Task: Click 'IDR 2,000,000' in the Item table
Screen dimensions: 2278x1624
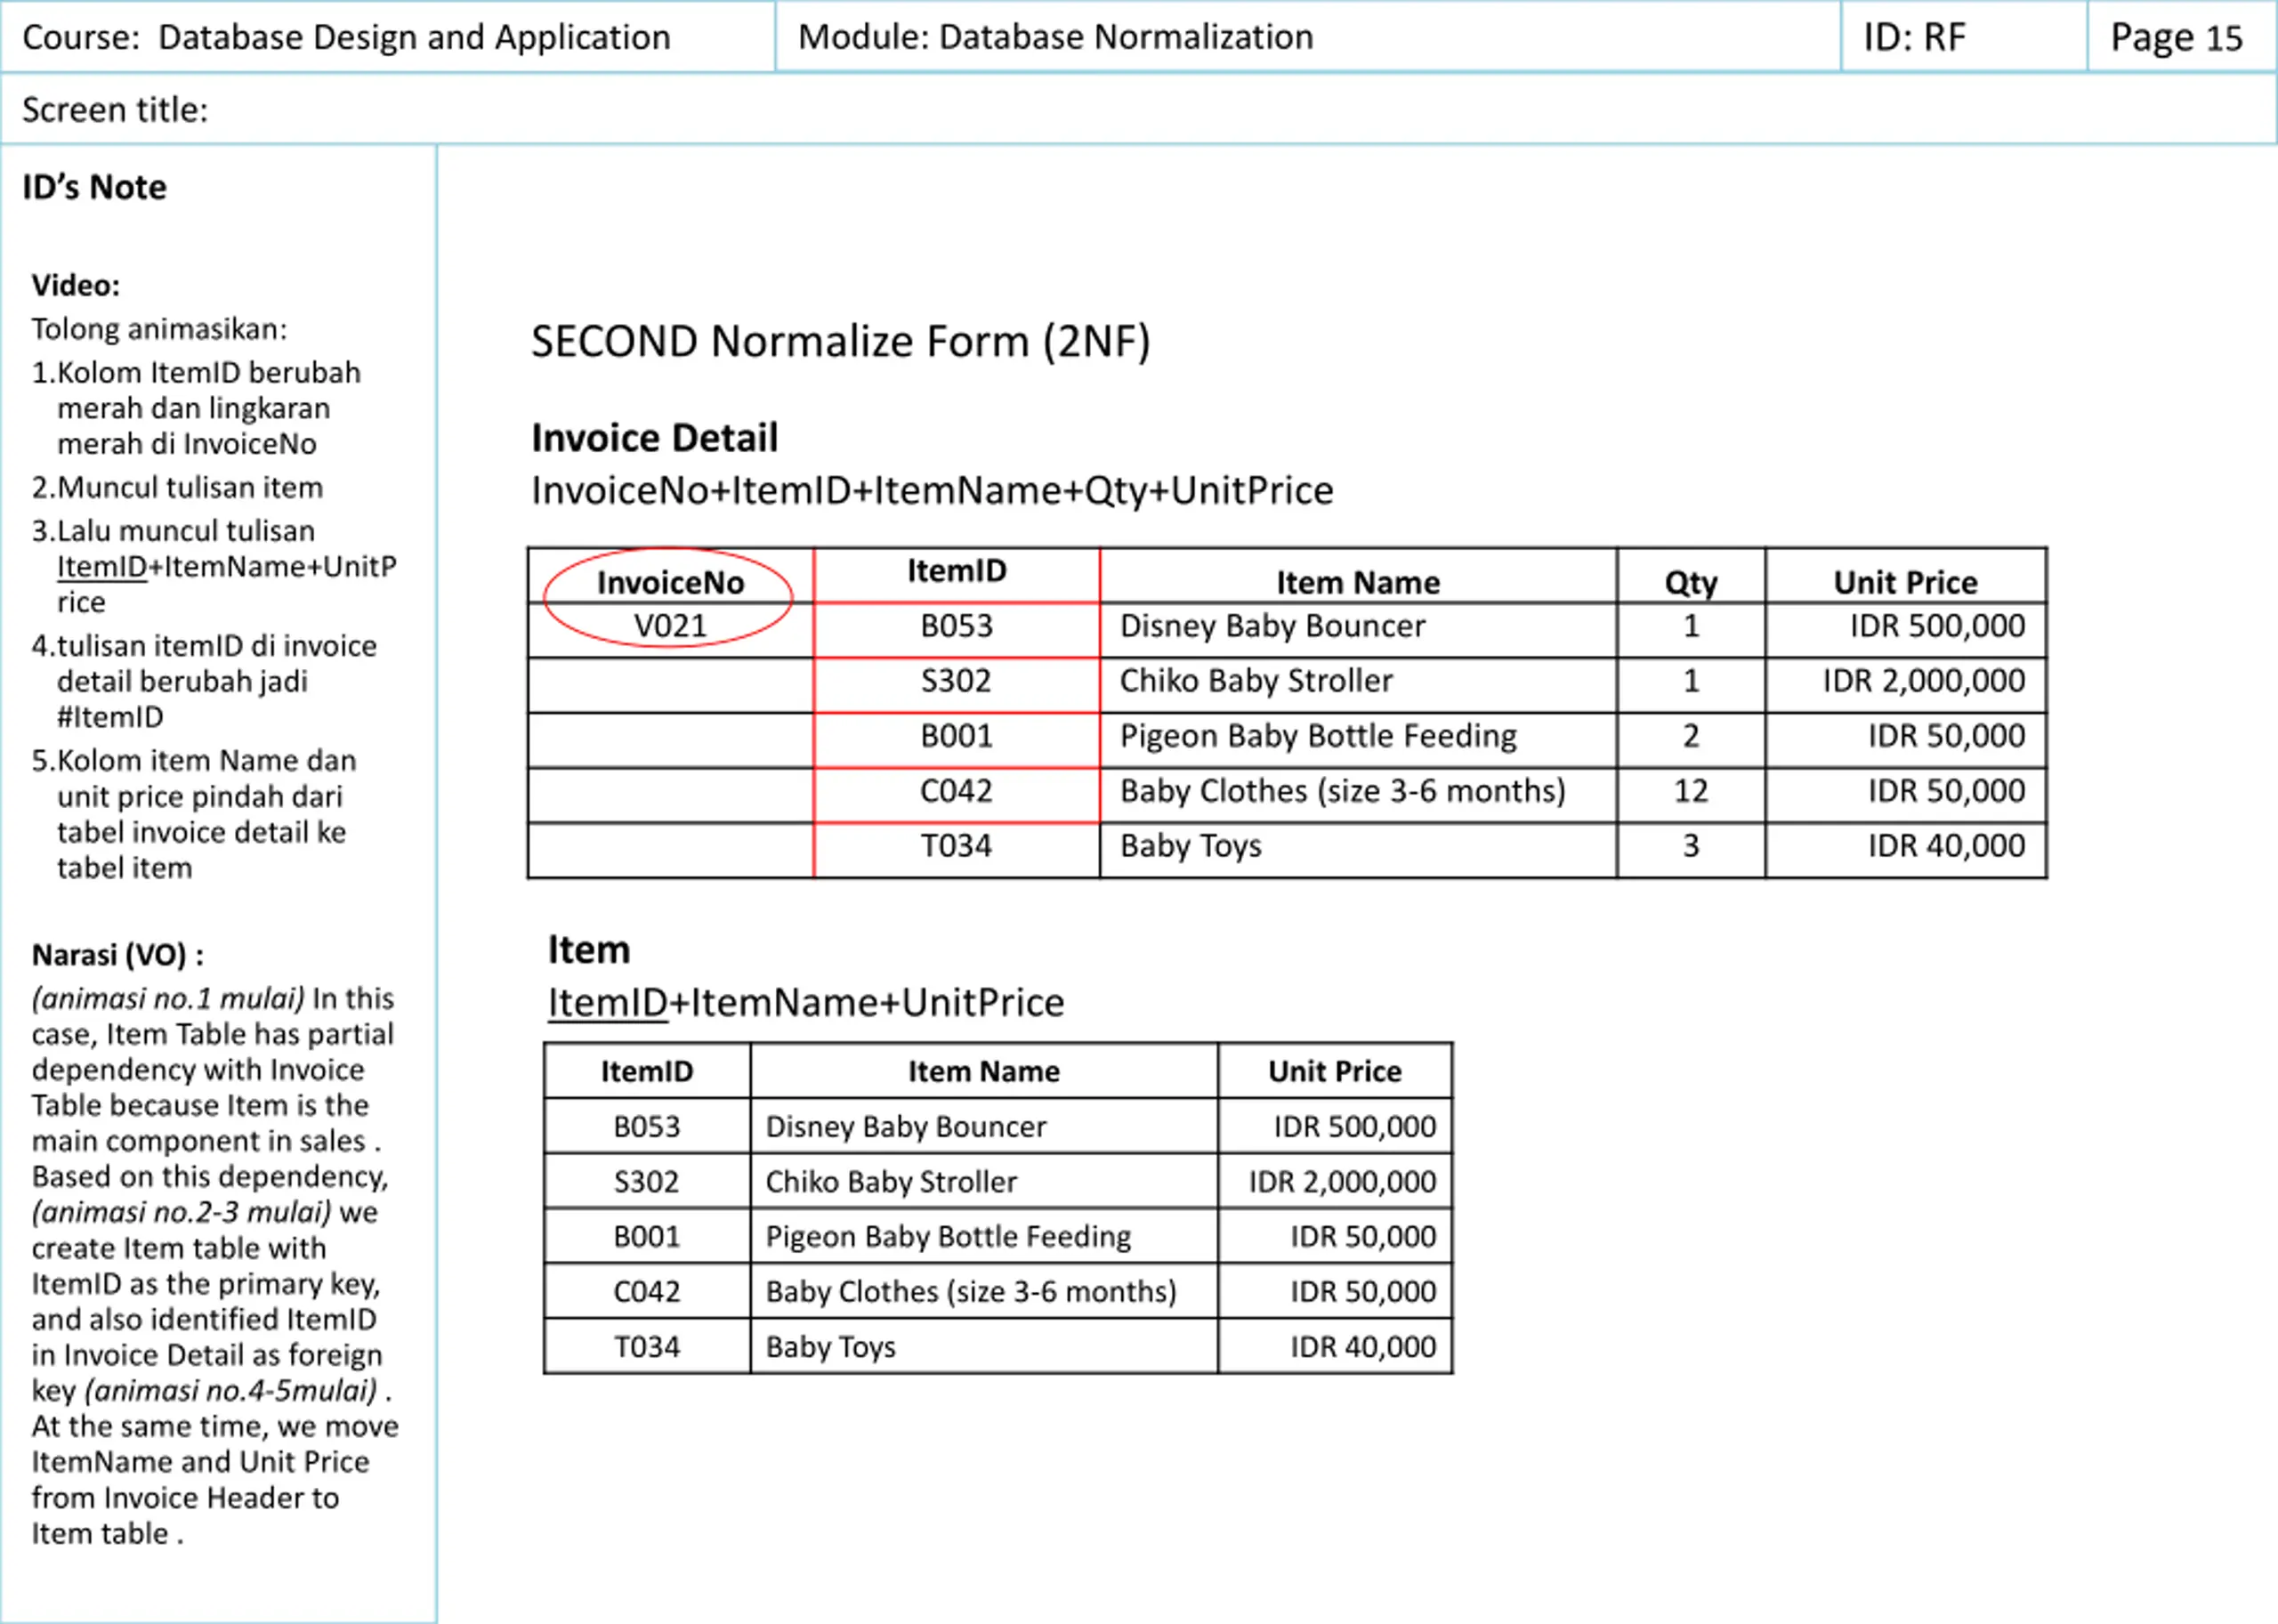Action: (x=1342, y=1182)
